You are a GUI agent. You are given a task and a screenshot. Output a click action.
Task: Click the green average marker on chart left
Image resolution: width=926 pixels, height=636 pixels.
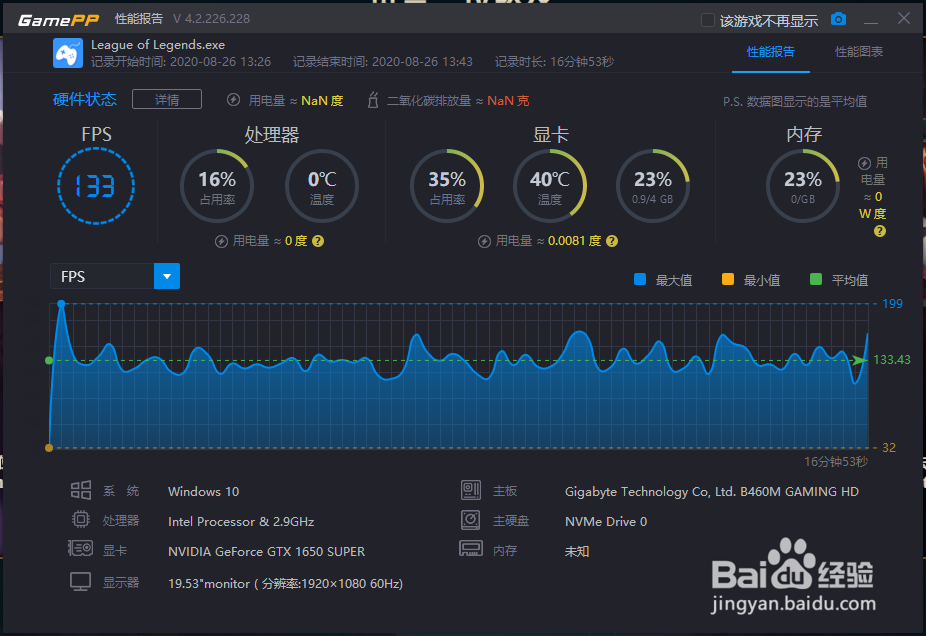click(49, 360)
